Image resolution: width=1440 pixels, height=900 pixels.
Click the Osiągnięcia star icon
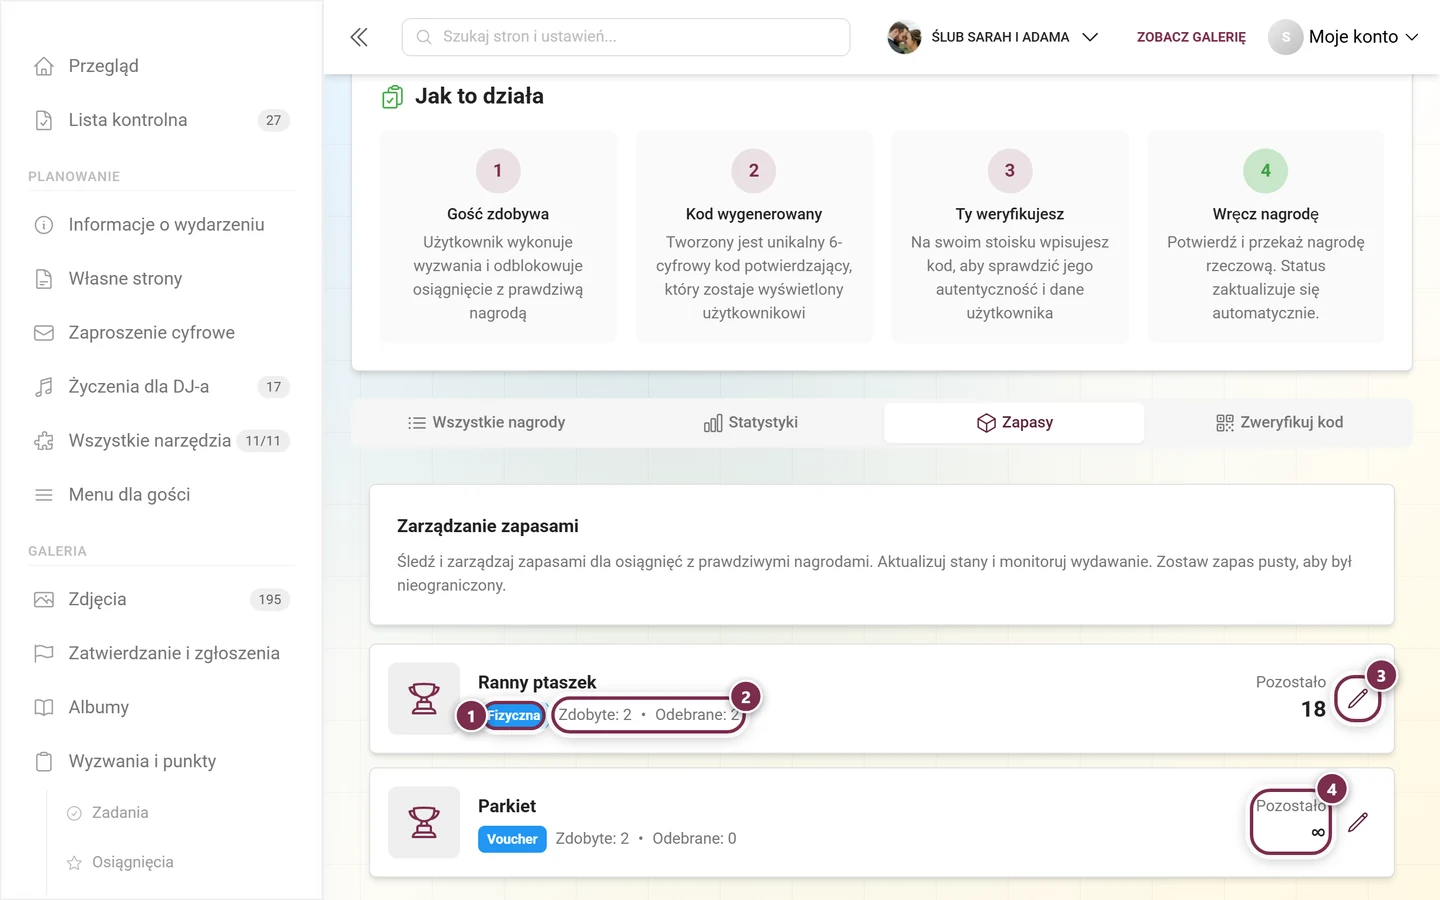coord(74,863)
